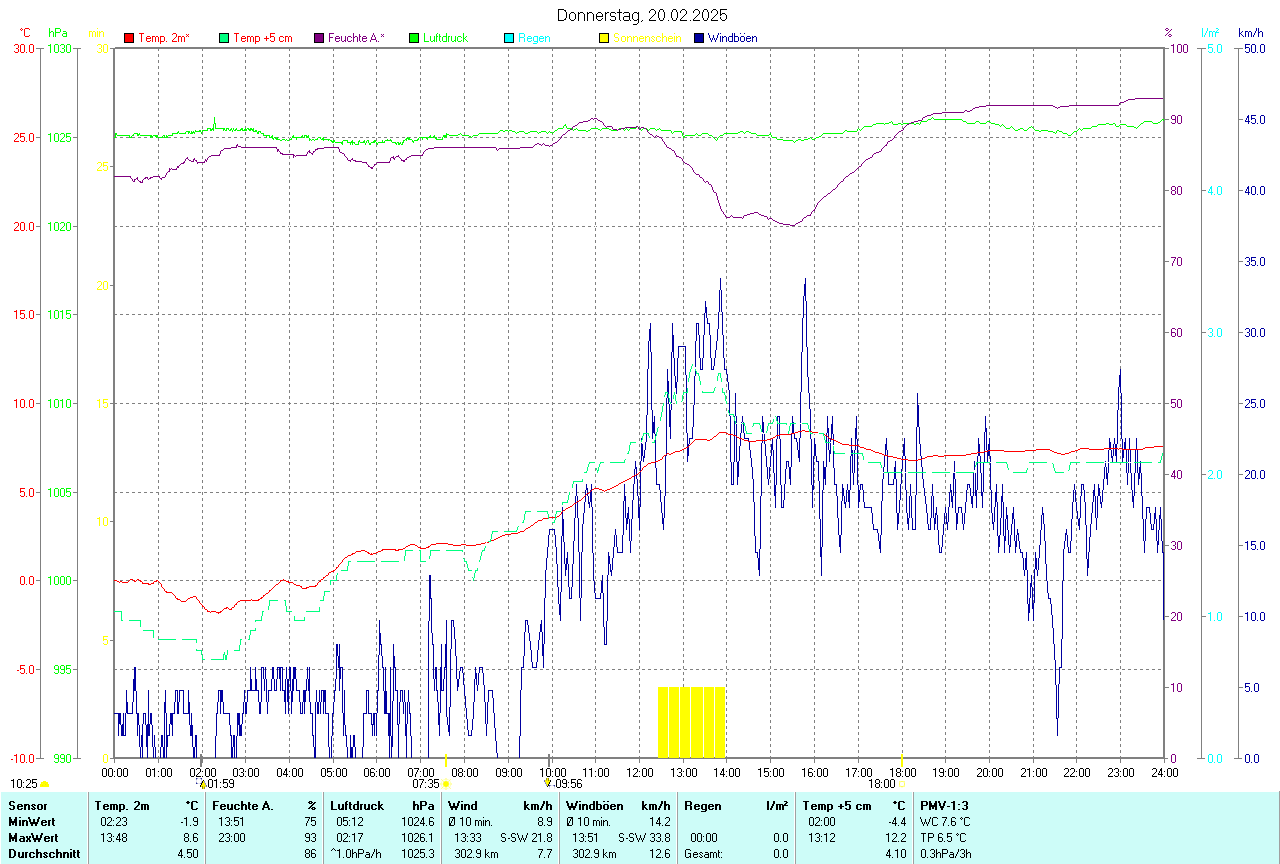Click the blue Windböen legend swatch
The height and width of the screenshot is (864, 1280).
pos(699,38)
